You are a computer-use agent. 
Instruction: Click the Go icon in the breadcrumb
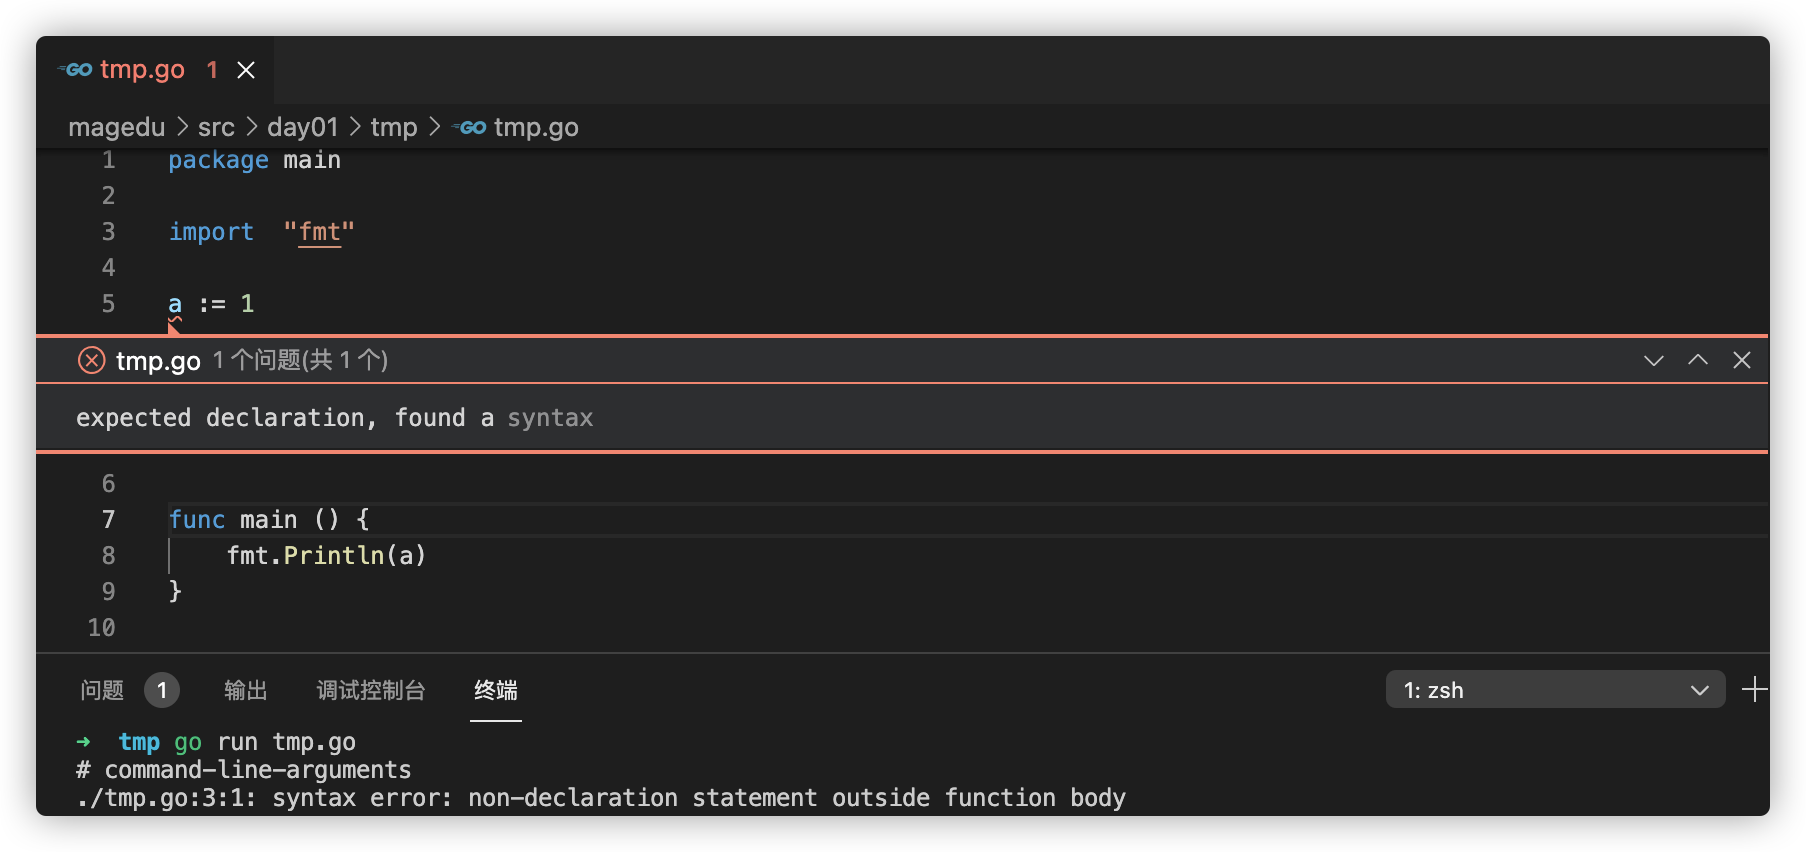point(470,128)
